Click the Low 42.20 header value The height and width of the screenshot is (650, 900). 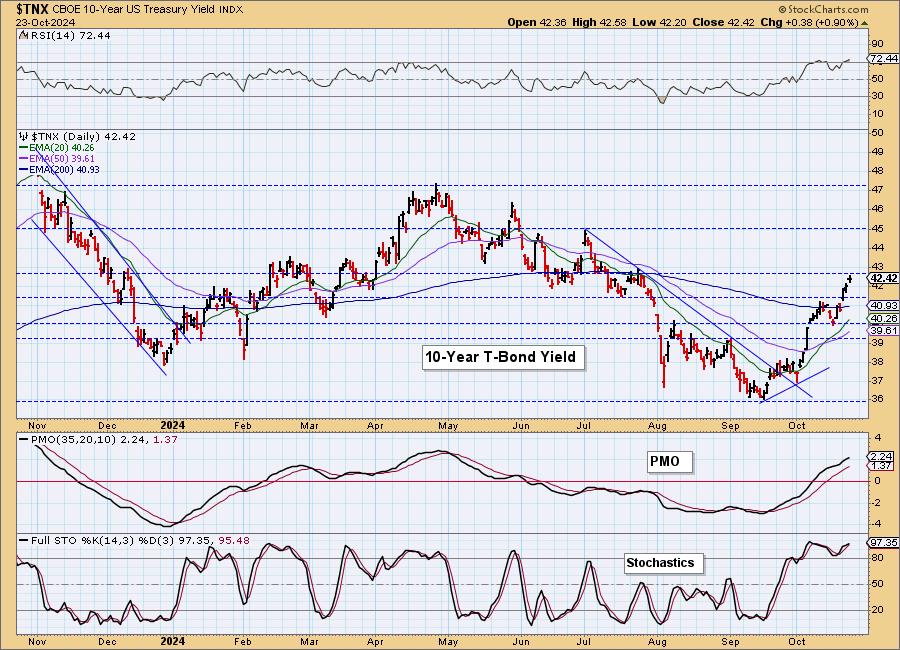click(660, 22)
